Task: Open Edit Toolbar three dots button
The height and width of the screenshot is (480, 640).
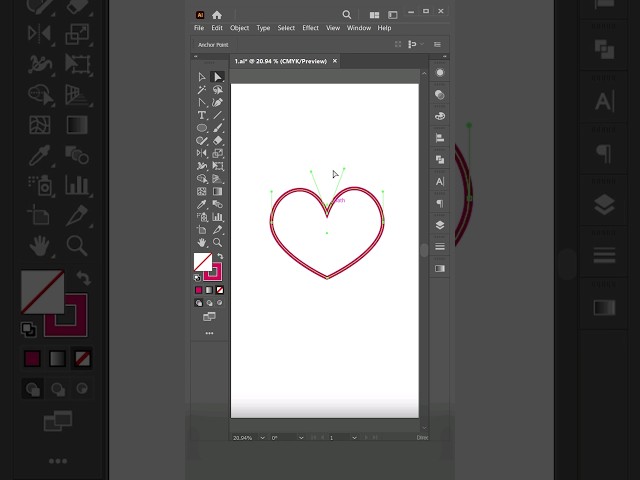Action: [x=209, y=333]
